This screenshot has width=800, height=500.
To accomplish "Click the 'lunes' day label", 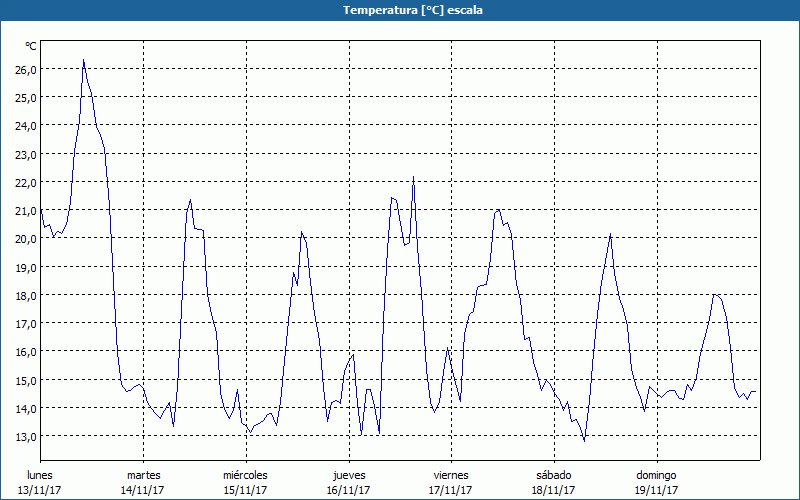I will click(40, 474).
